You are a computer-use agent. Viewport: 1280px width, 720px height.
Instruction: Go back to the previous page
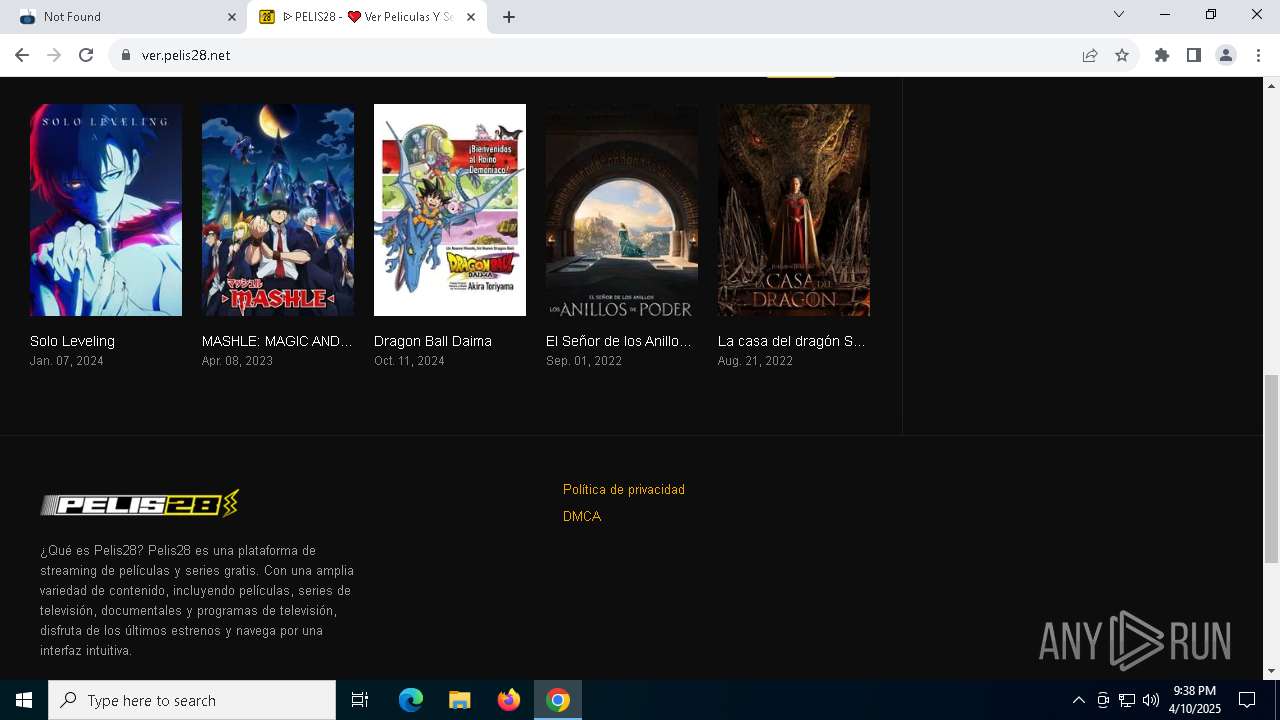(x=22, y=55)
